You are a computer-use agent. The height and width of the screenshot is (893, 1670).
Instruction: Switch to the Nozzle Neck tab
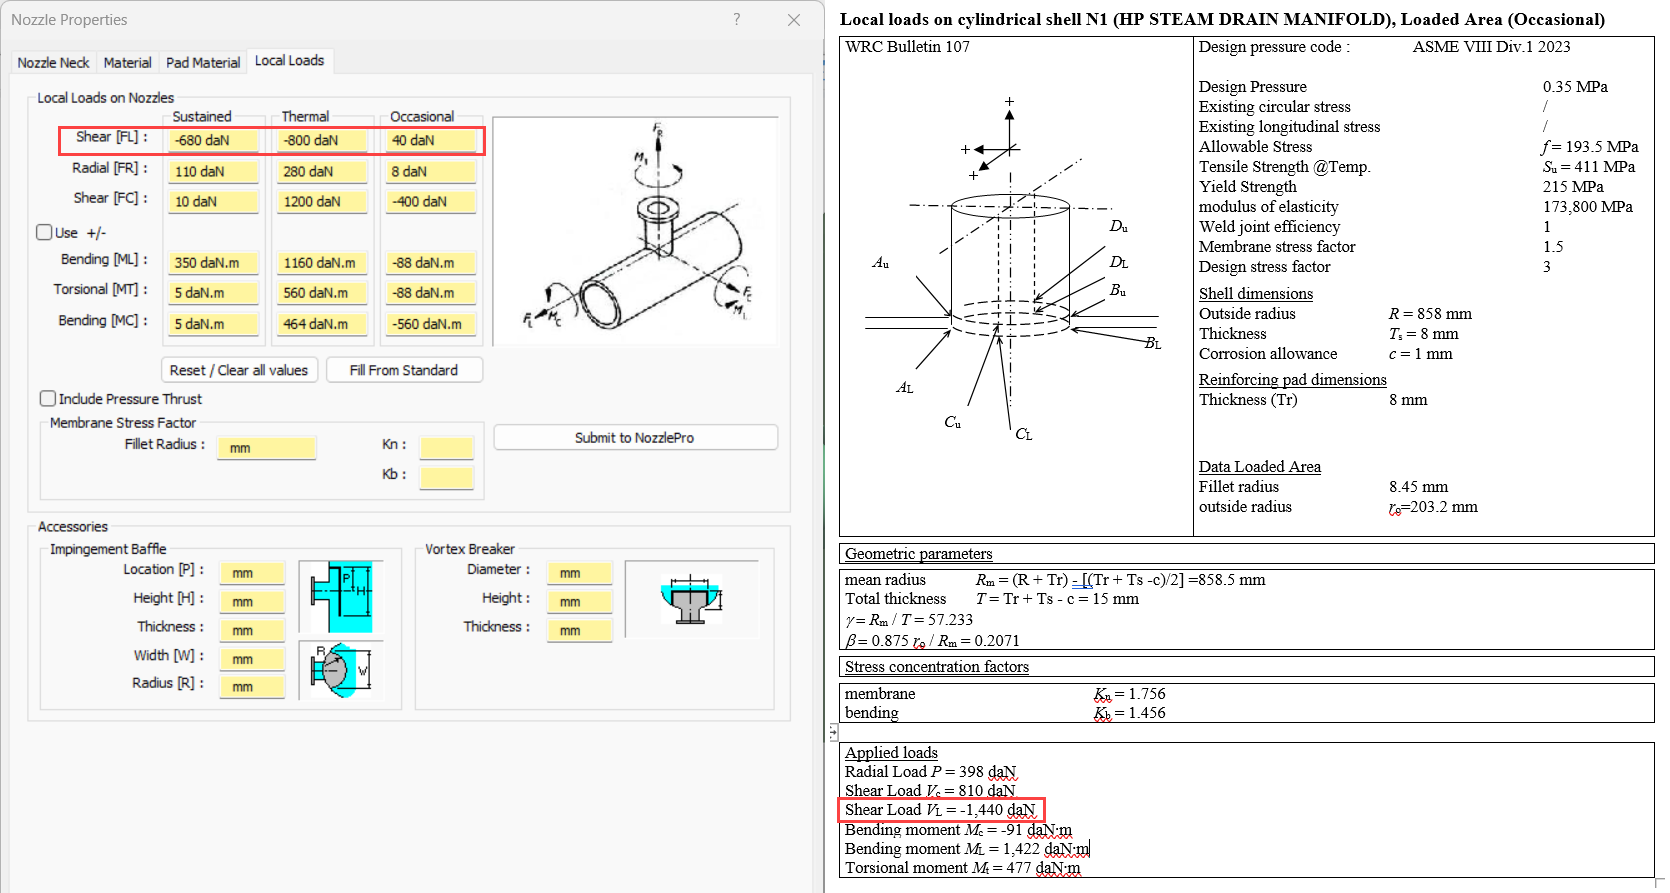tap(53, 62)
